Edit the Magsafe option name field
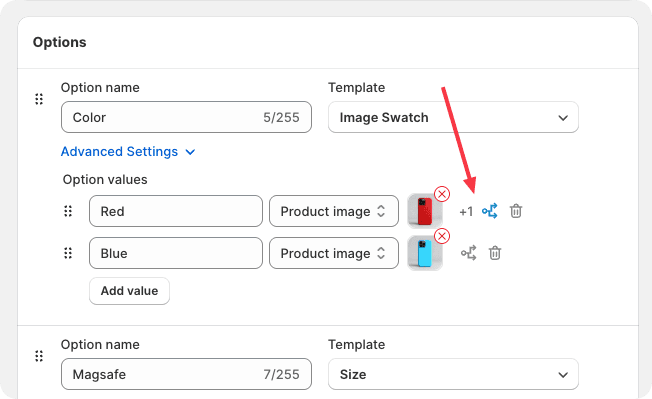652x399 pixels. [x=186, y=374]
